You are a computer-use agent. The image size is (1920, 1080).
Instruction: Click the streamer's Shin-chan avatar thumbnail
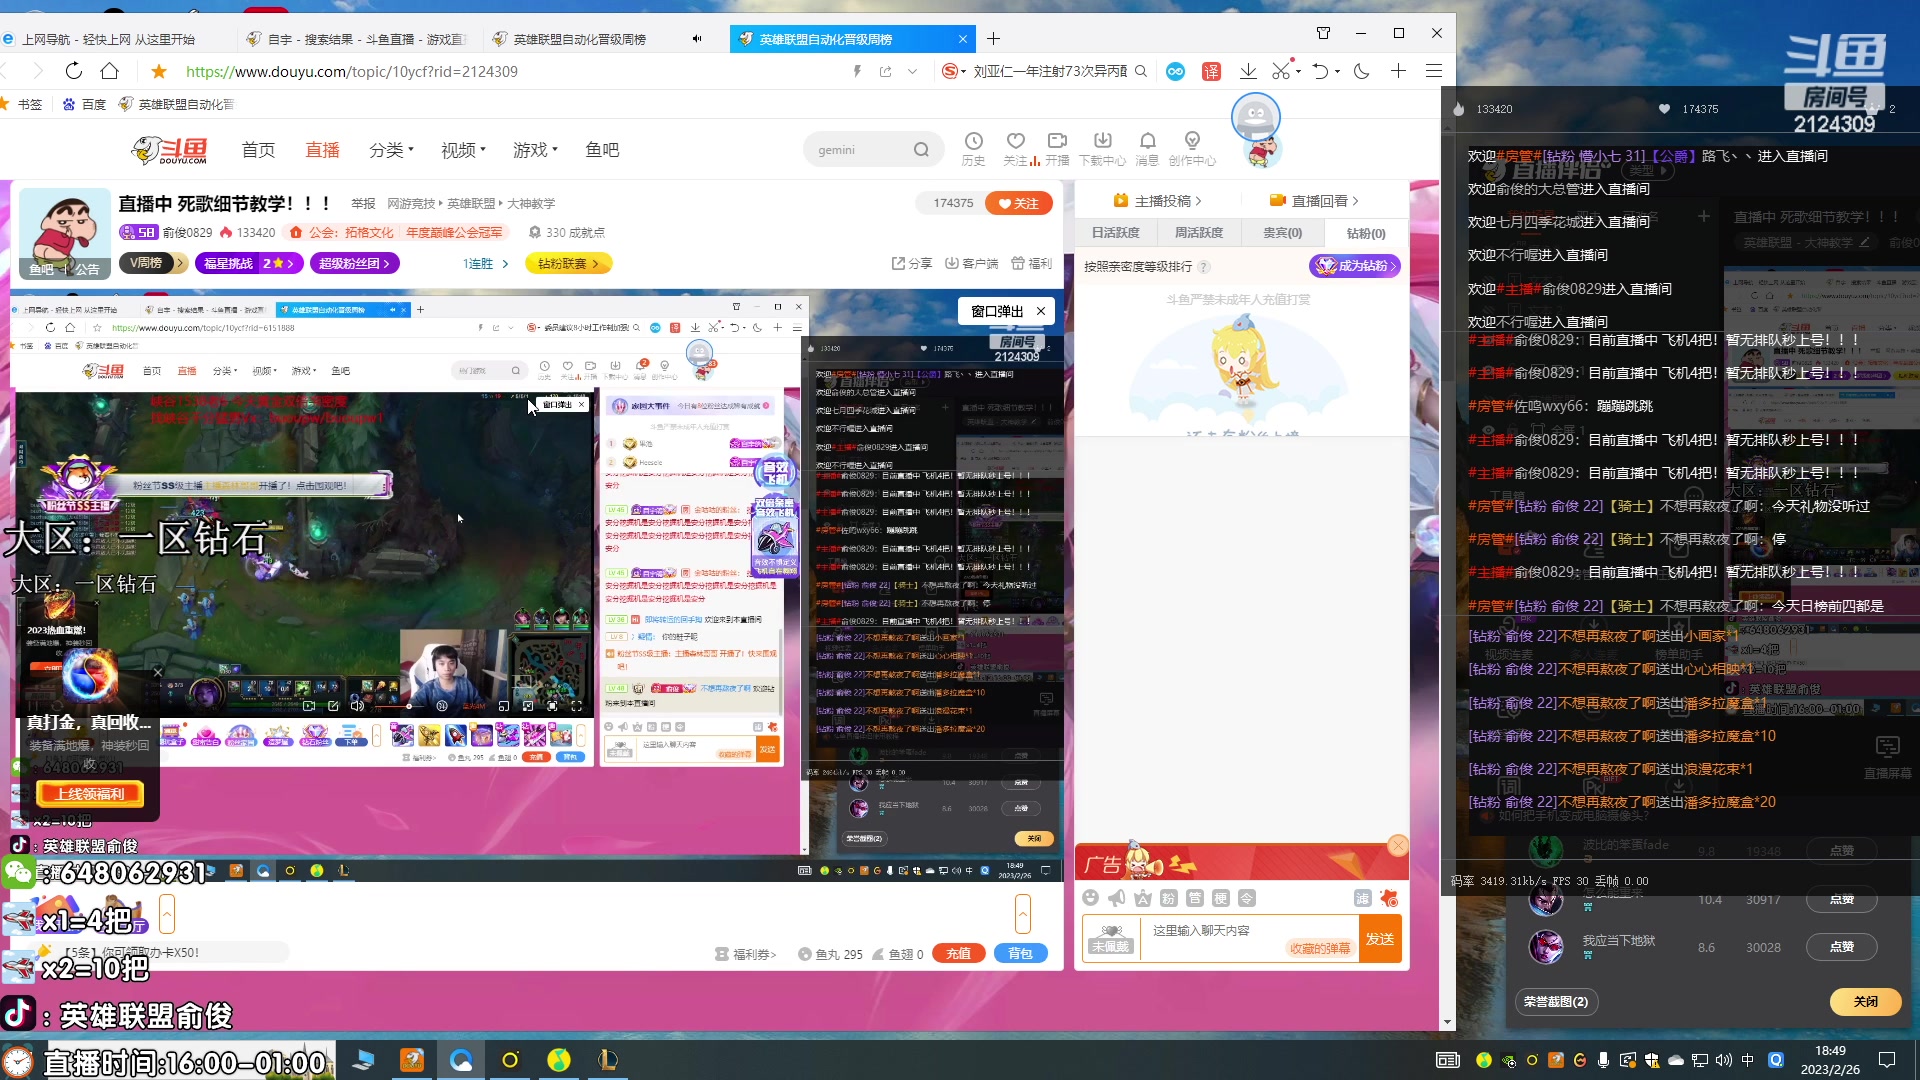(x=64, y=233)
